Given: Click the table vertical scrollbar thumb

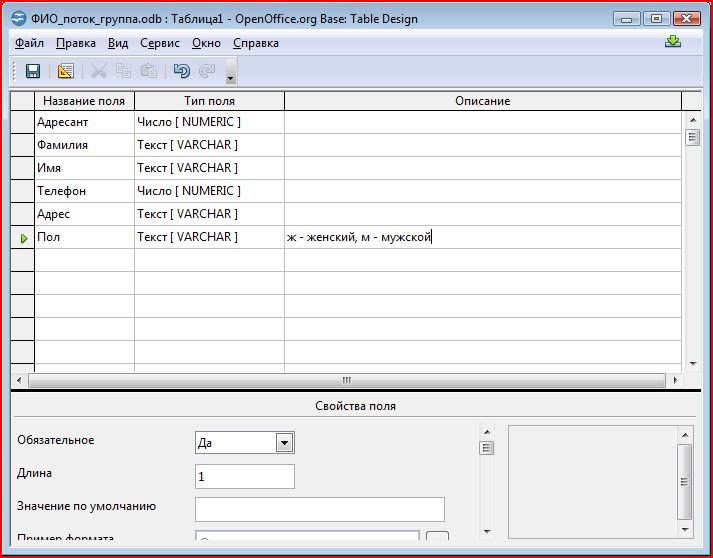Looking at the screenshot, I should 693,137.
